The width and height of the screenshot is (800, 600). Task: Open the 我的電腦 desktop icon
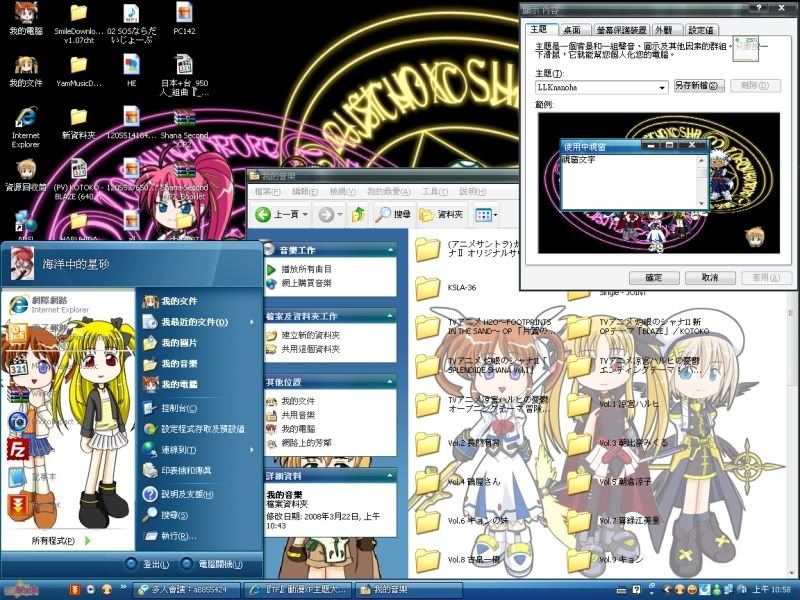pyautogui.click(x=26, y=19)
